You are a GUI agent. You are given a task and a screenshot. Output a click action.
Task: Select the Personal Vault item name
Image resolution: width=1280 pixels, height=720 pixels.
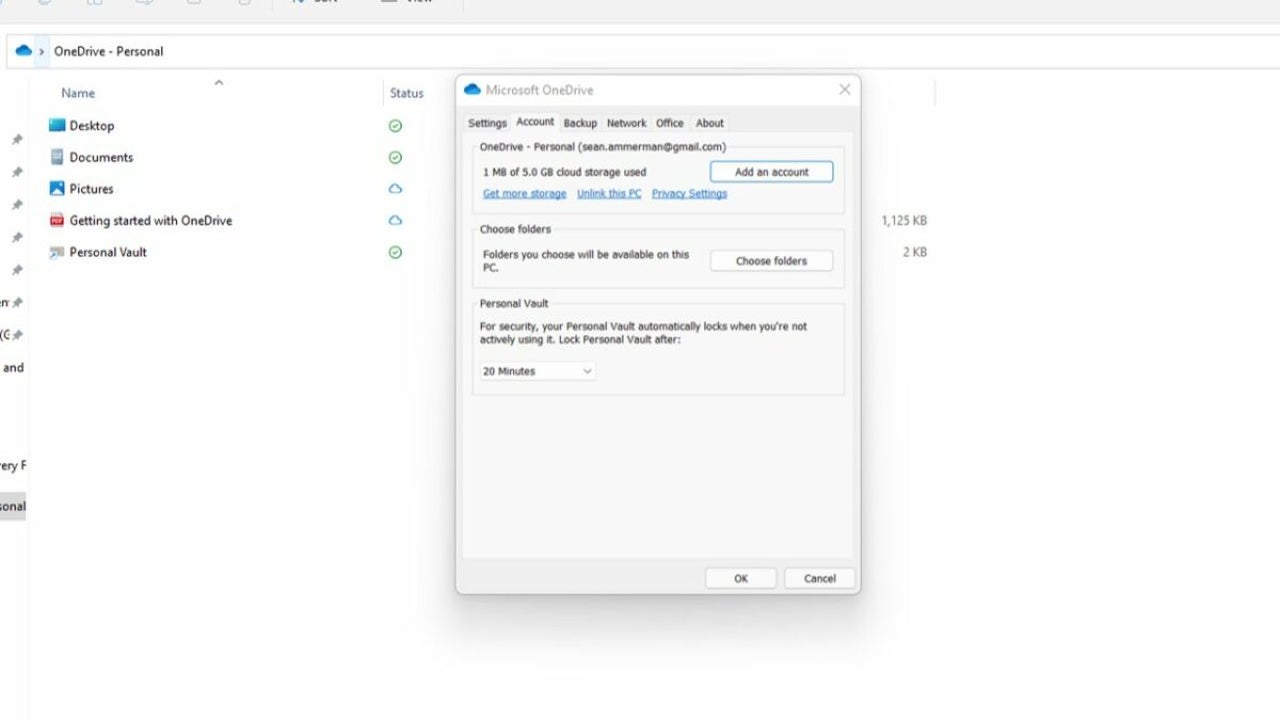(108, 252)
